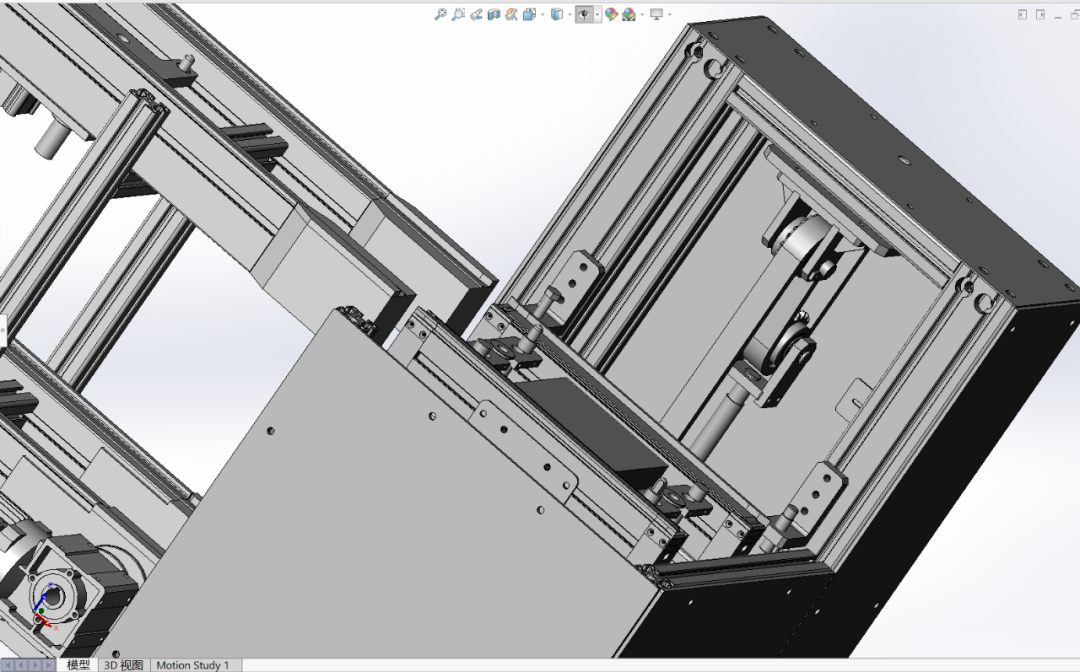Jump to first tab with scroll arrow
The image size is (1080, 672).
(x=8, y=664)
